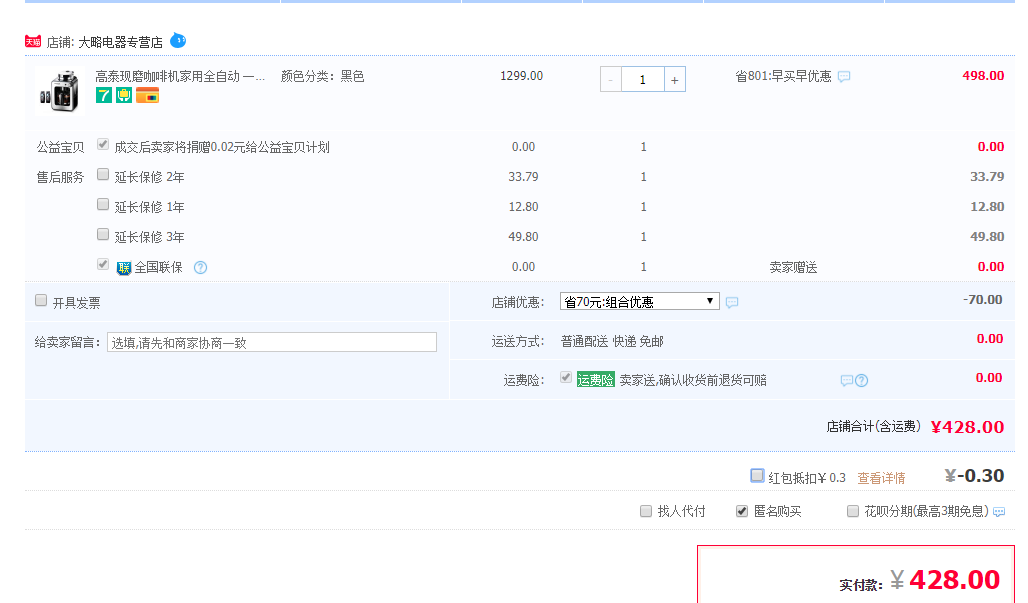The image size is (1028, 603).
Task: Click the 卖家赠送 text
Action: pos(793,267)
